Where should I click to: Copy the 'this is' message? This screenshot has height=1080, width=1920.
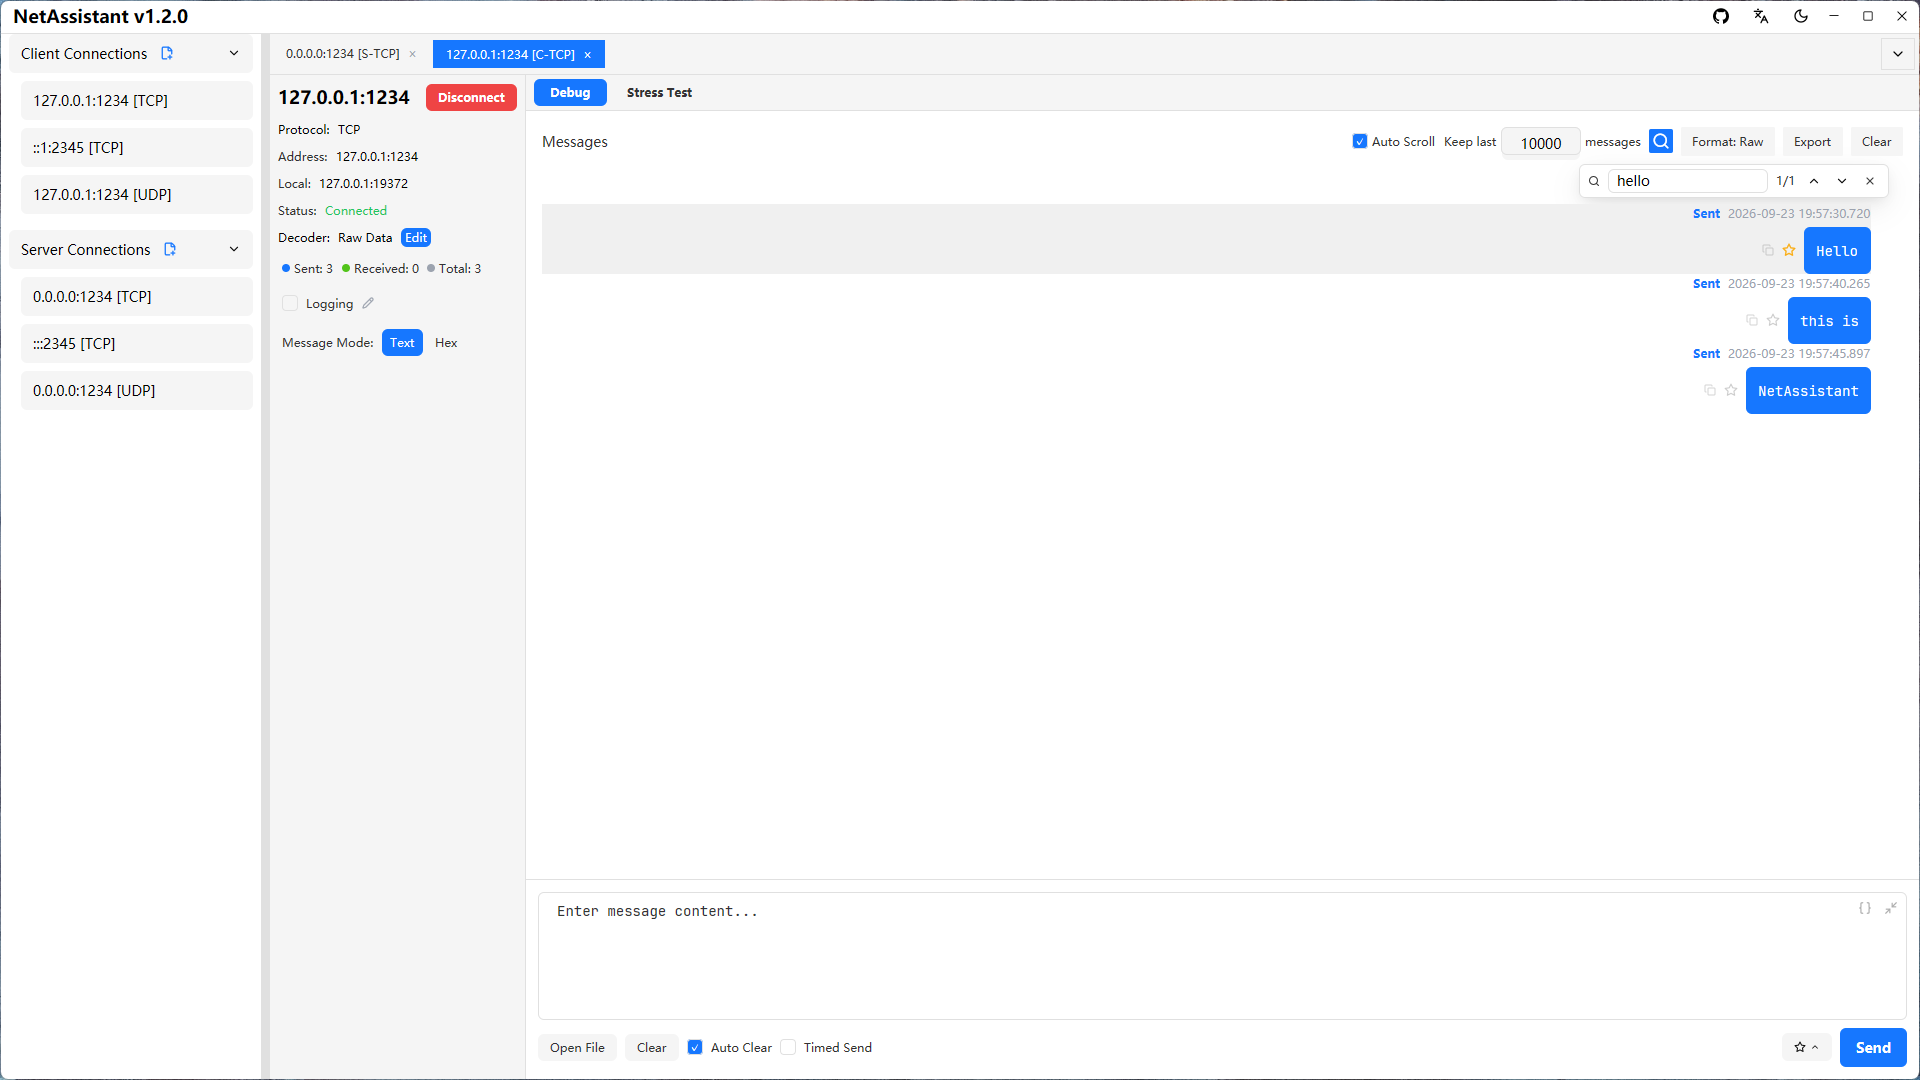tap(1752, 320)
